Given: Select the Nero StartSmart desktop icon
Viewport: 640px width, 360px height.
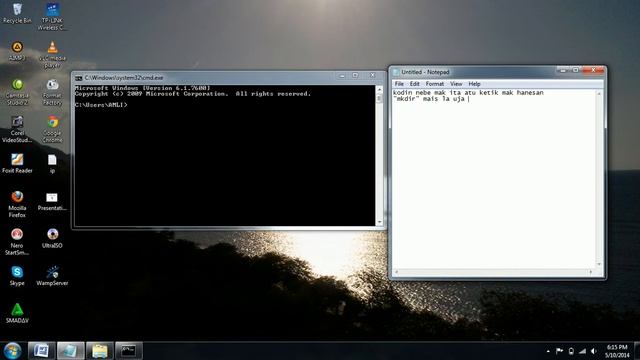Looking at the screenshot, I should (x=17, y=242).
